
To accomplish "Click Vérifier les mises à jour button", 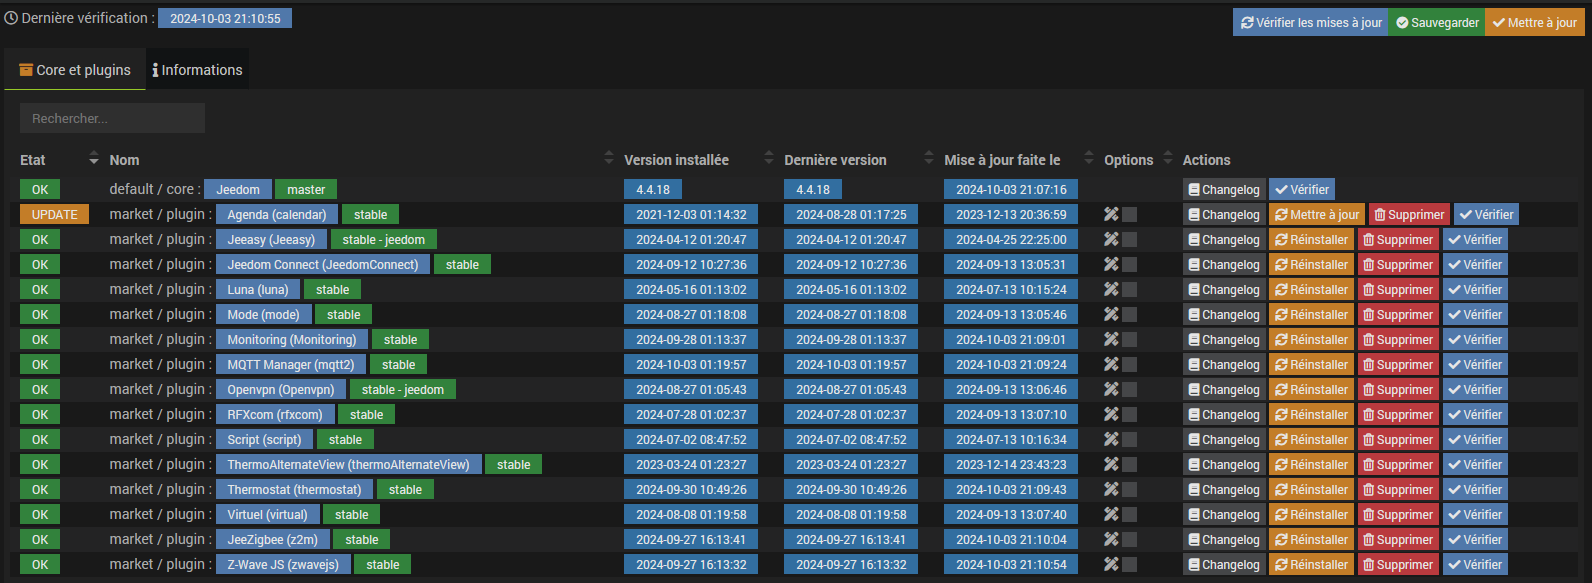I will (1310, 22).
